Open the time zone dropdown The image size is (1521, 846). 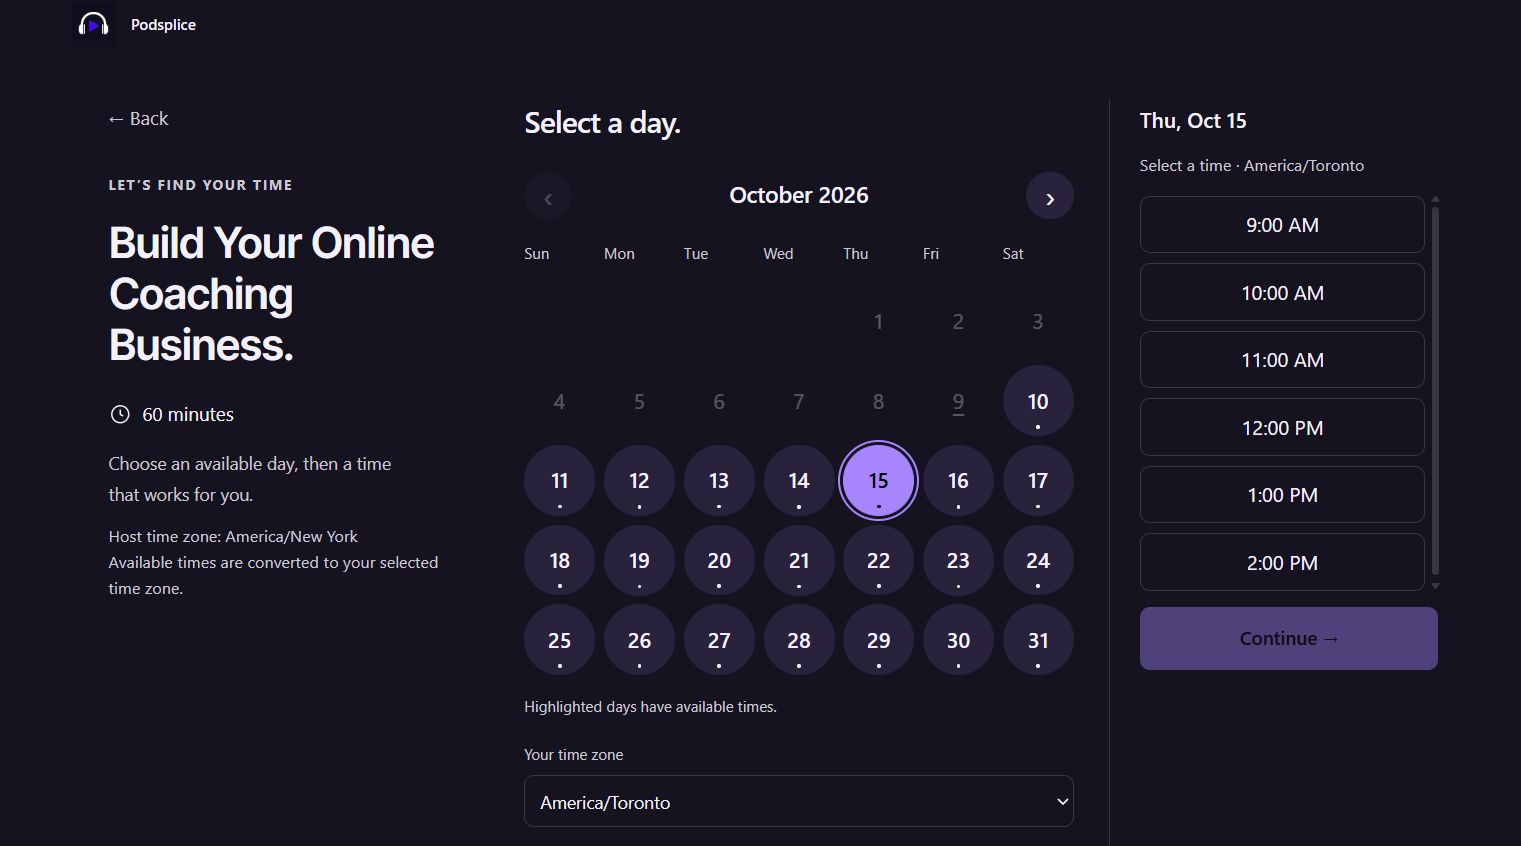[x=799, y=801]
